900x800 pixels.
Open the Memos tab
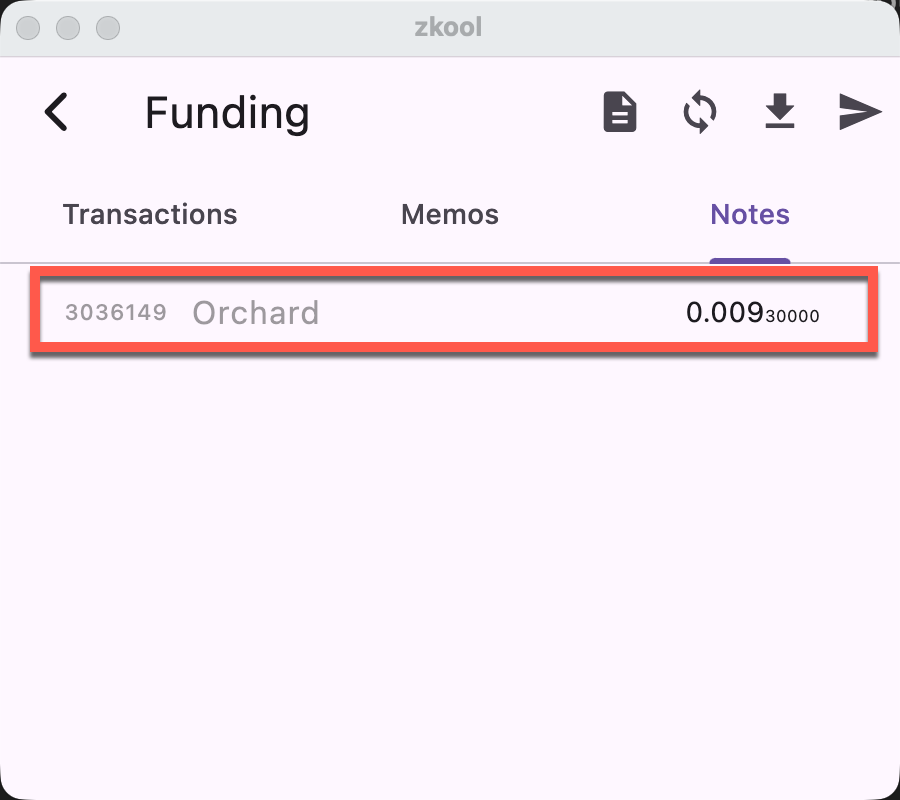point(450,215)
